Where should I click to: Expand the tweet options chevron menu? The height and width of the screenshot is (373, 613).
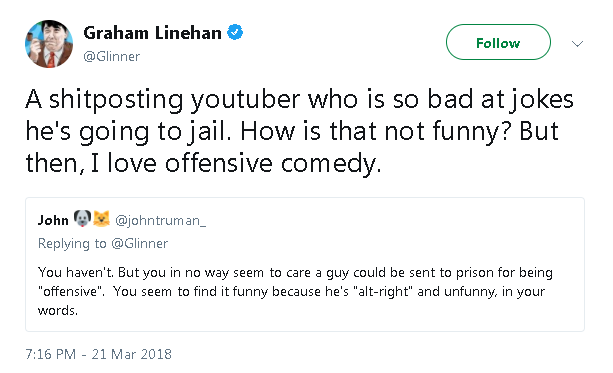tap(577, 43)
